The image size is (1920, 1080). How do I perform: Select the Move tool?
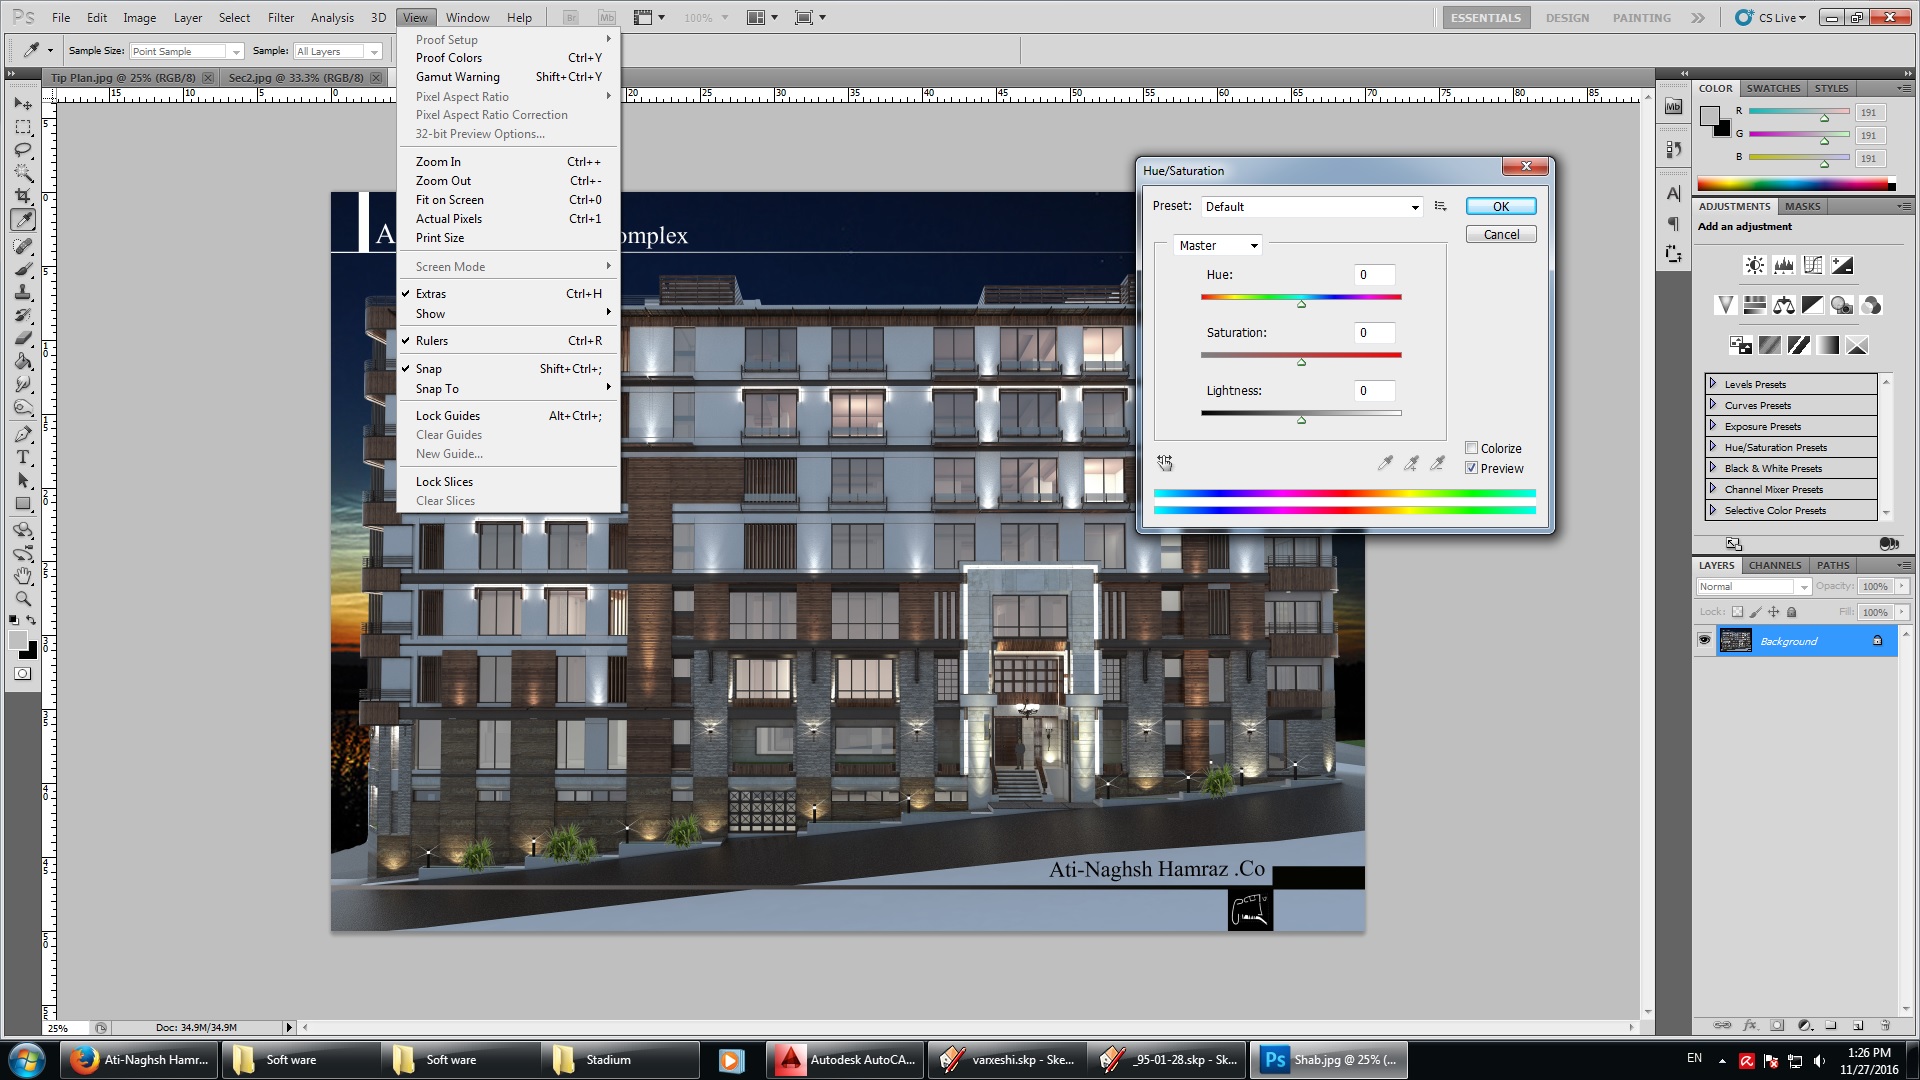point(23,104)
